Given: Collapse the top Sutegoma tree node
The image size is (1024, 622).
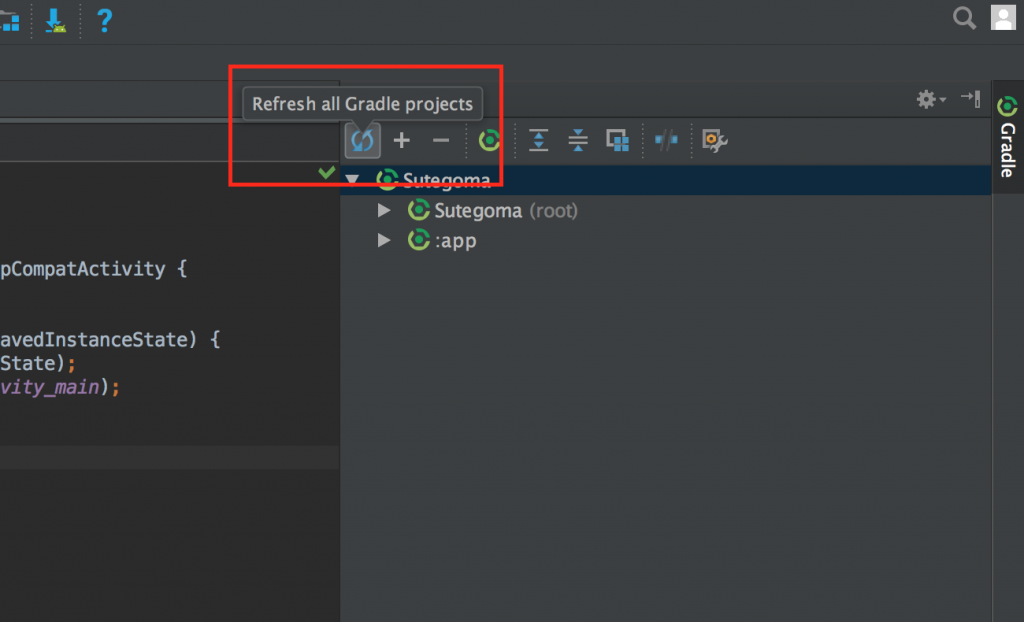Looking at the screenshot, I should click(x=352, y=180).
